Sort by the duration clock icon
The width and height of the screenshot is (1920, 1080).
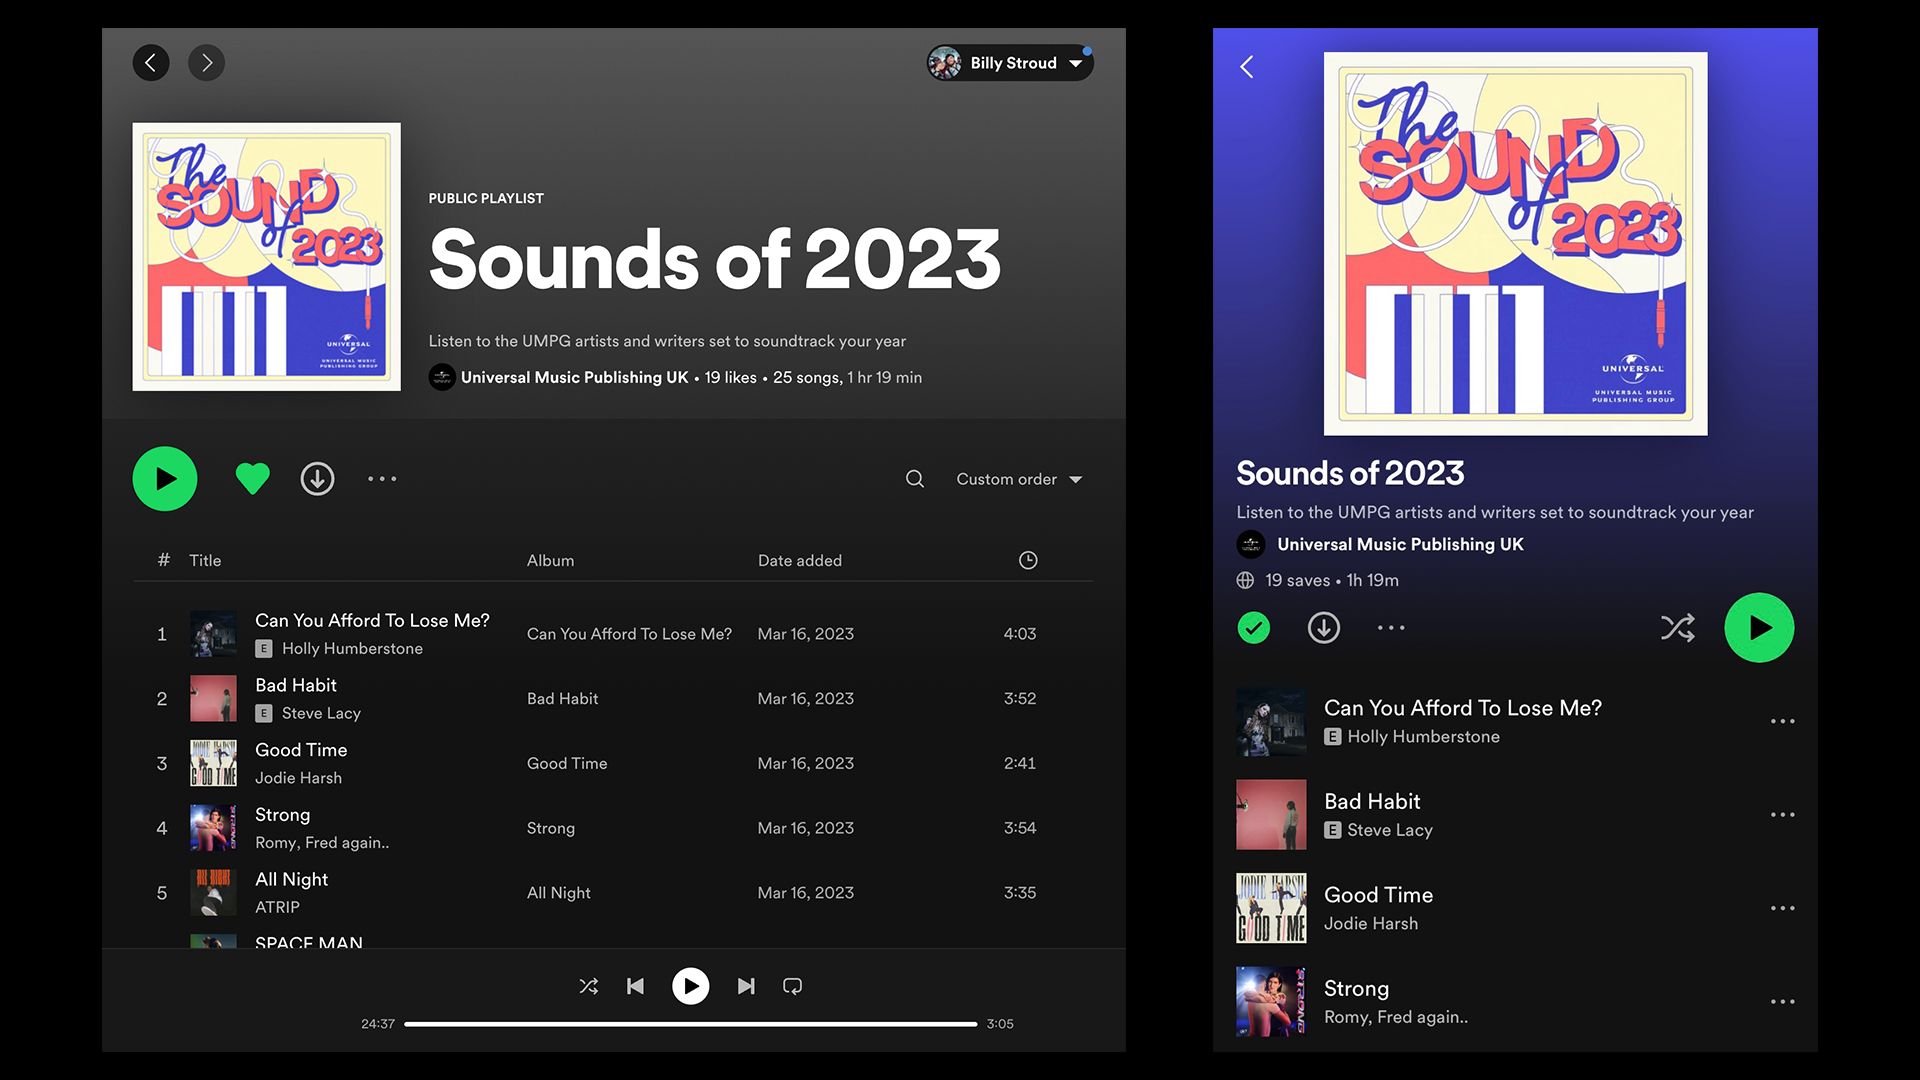click(1028, 561)
